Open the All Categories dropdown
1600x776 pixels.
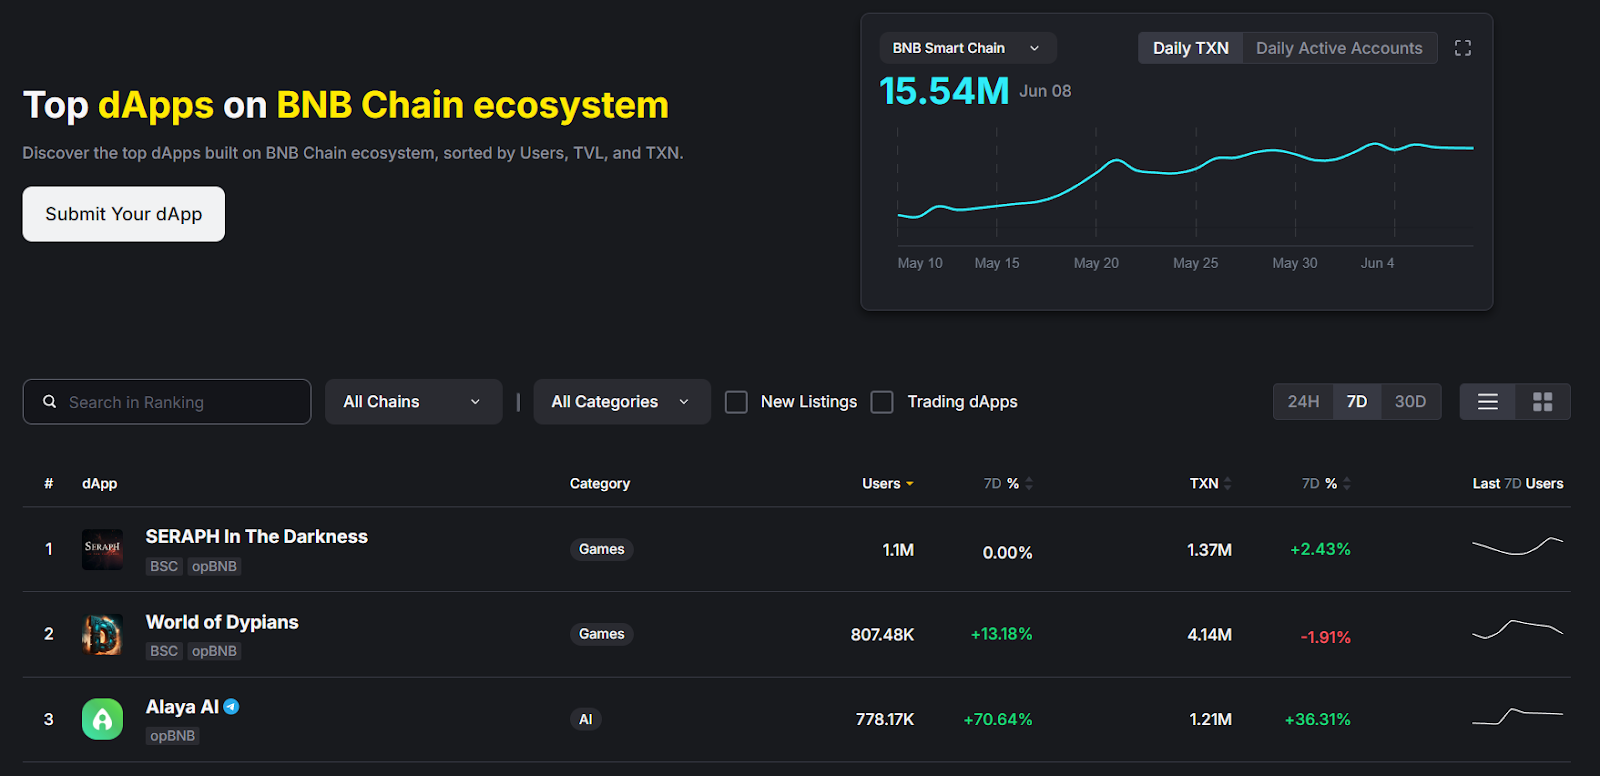[621, 402]
